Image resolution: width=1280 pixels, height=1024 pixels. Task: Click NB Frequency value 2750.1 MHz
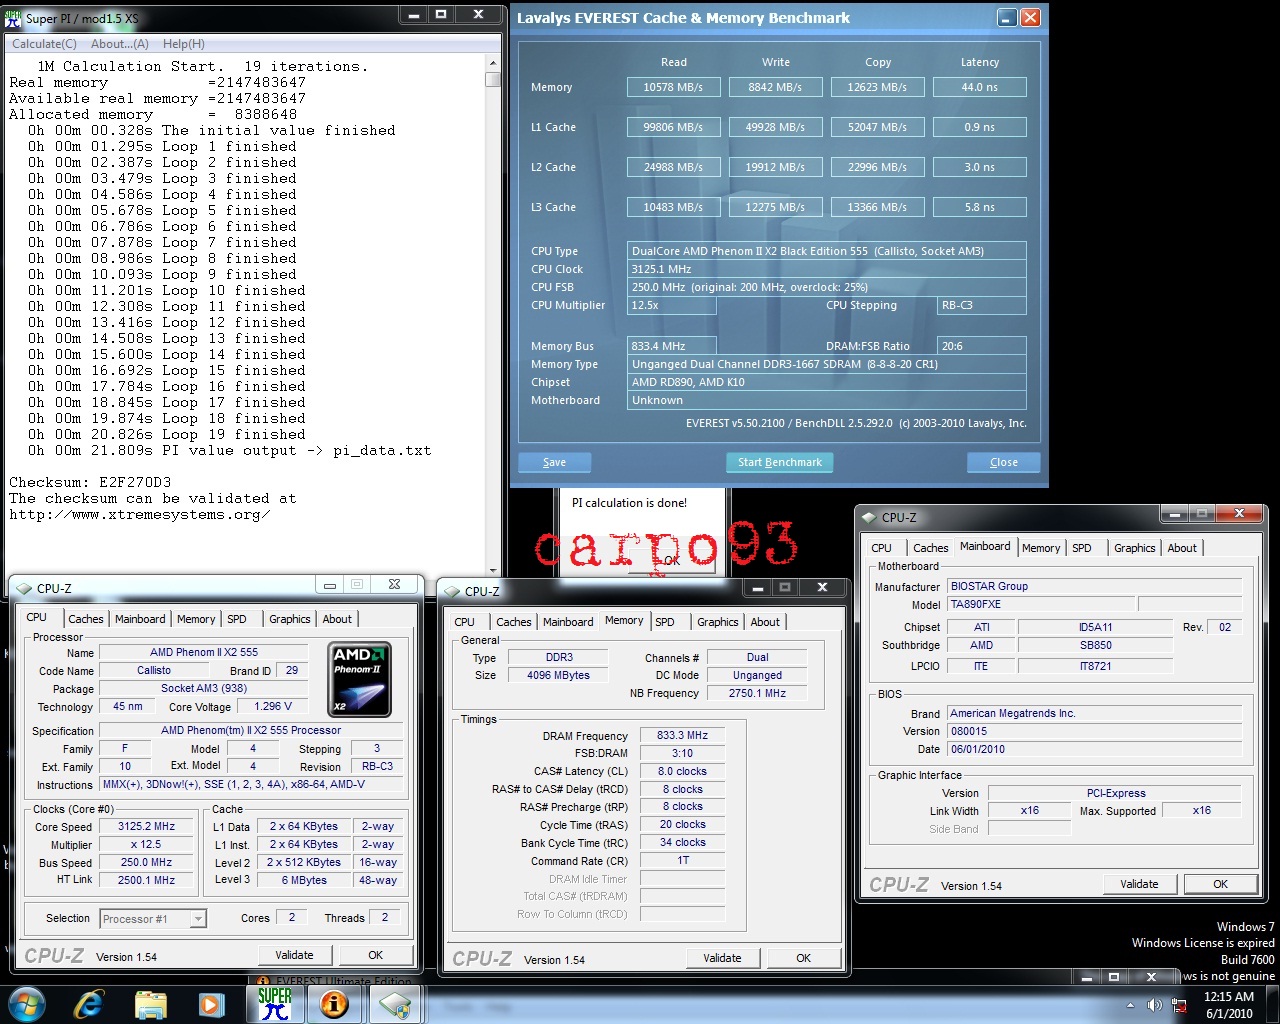[757, 693]
